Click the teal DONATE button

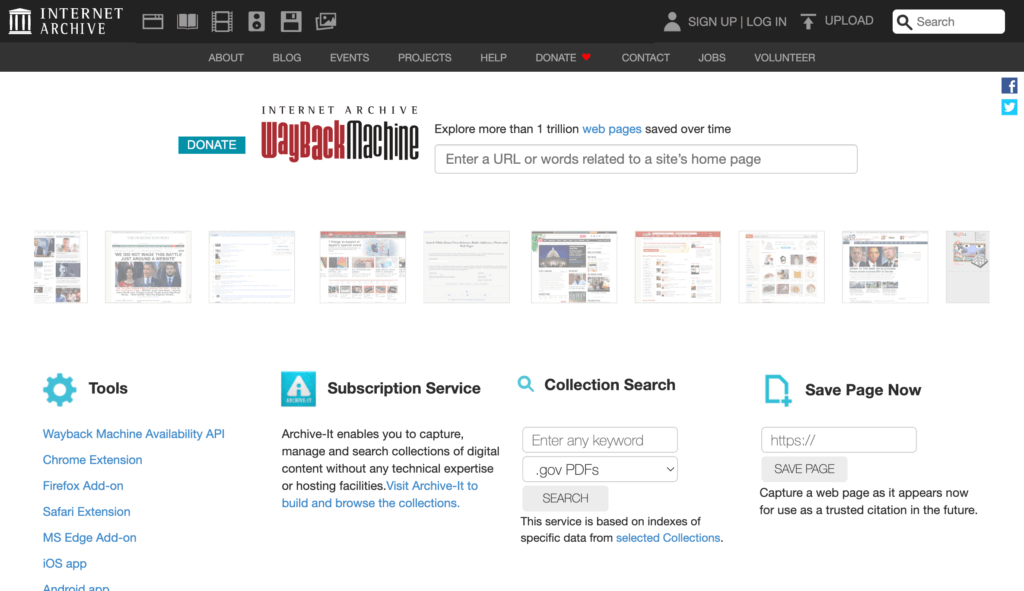coord(211,145)
